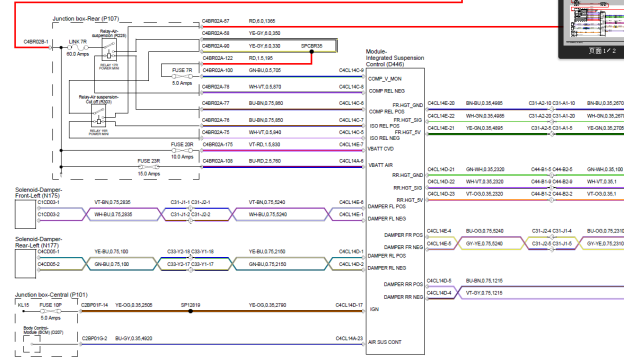624x363 pixels.
Task: Select the FUSE 23R symbol
Action: 149,167
